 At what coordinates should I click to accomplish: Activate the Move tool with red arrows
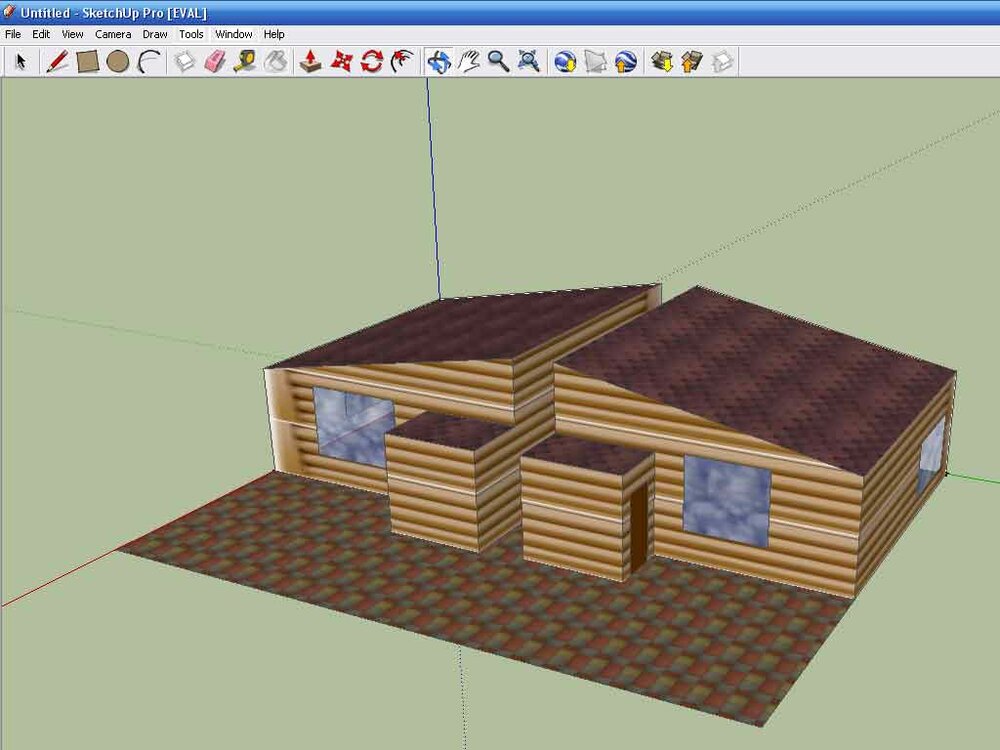[x=341, y=62]
